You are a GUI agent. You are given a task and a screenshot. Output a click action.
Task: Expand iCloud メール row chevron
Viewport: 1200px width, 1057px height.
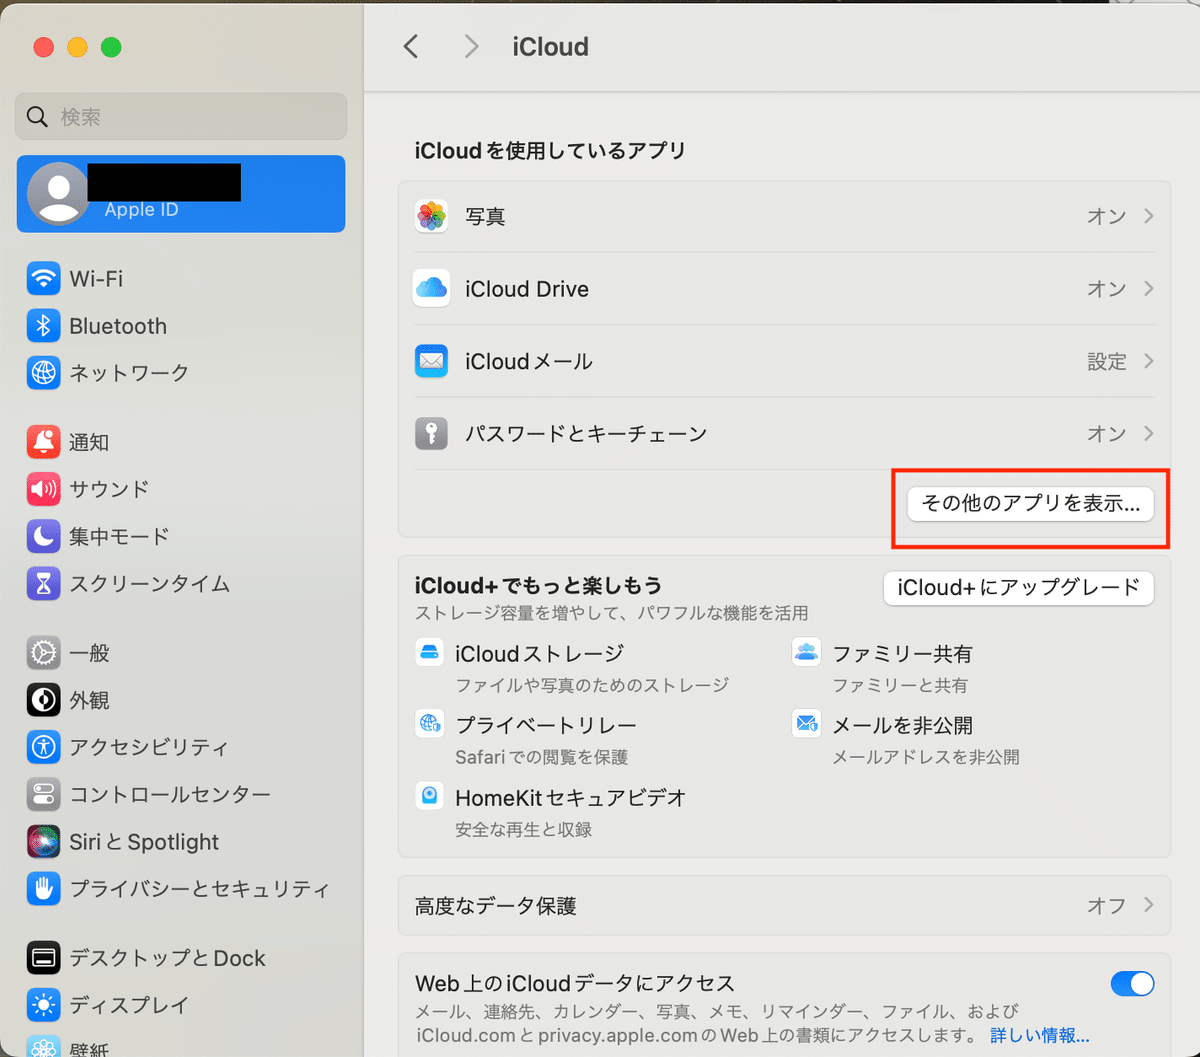pos(1149,361)
